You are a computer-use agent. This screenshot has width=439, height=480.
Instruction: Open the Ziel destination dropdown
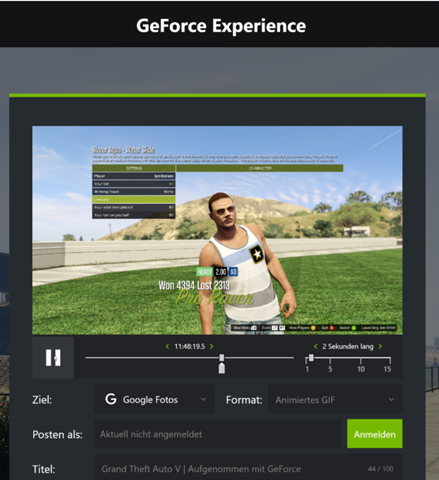click(154, 399)
